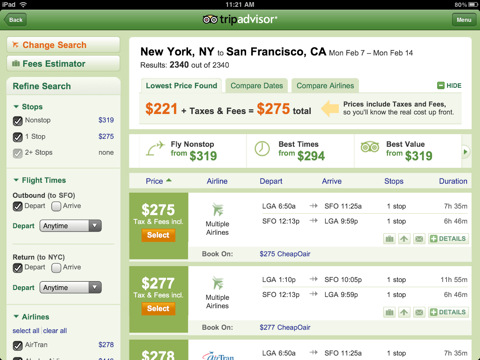Open the Outbound Depart Anytime dropdown
This screenshot has height=360, width=480.
click(70, 226)
